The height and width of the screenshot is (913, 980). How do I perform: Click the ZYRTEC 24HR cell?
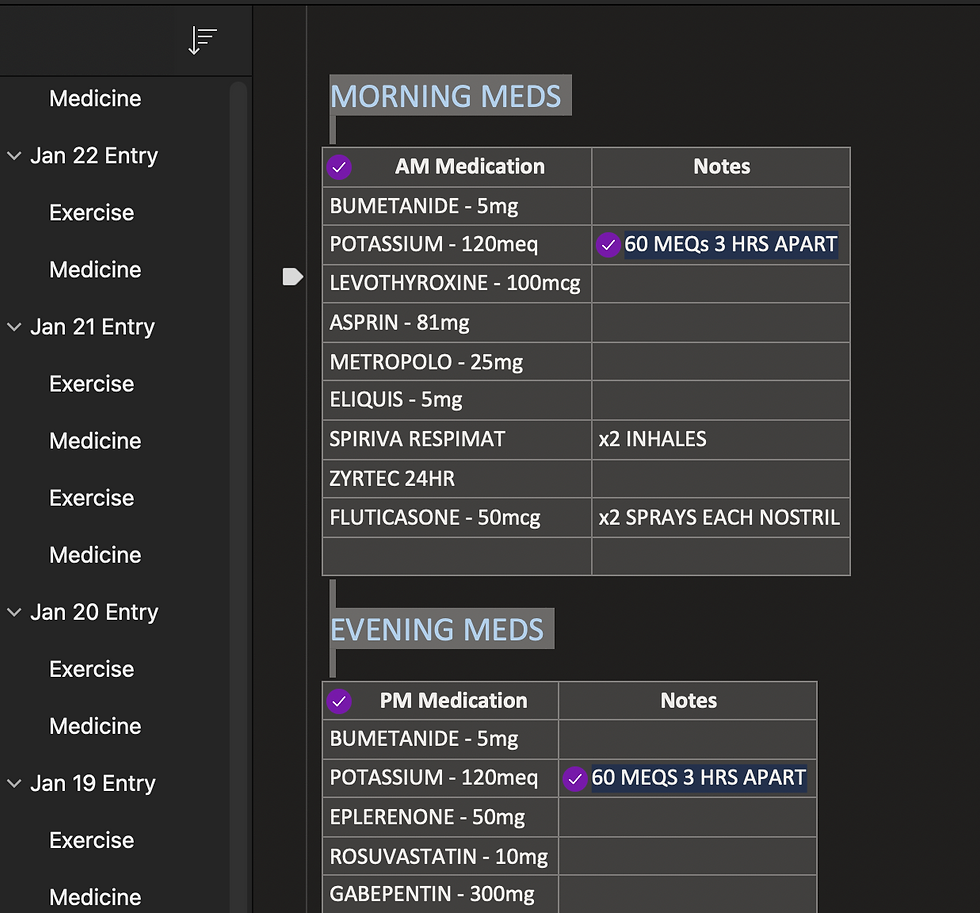(457, 479)
